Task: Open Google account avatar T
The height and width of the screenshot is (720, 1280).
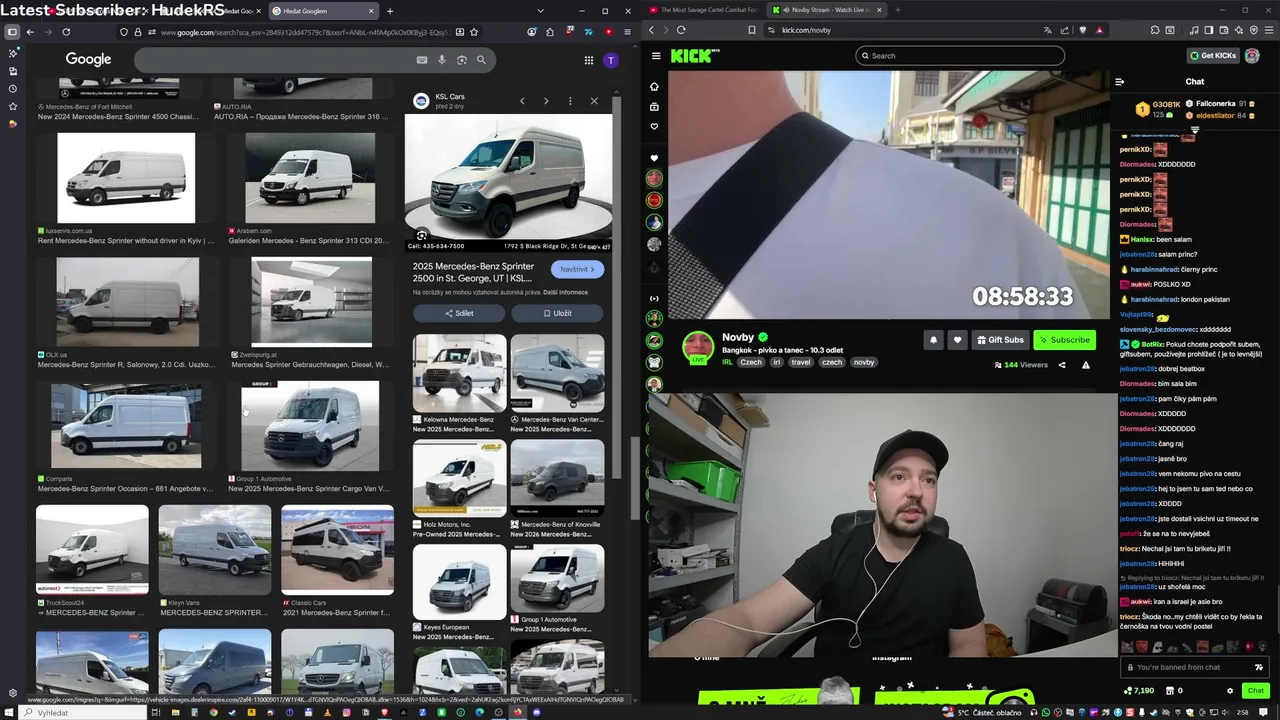Action: pyautogui.click(x=611, y=60)
